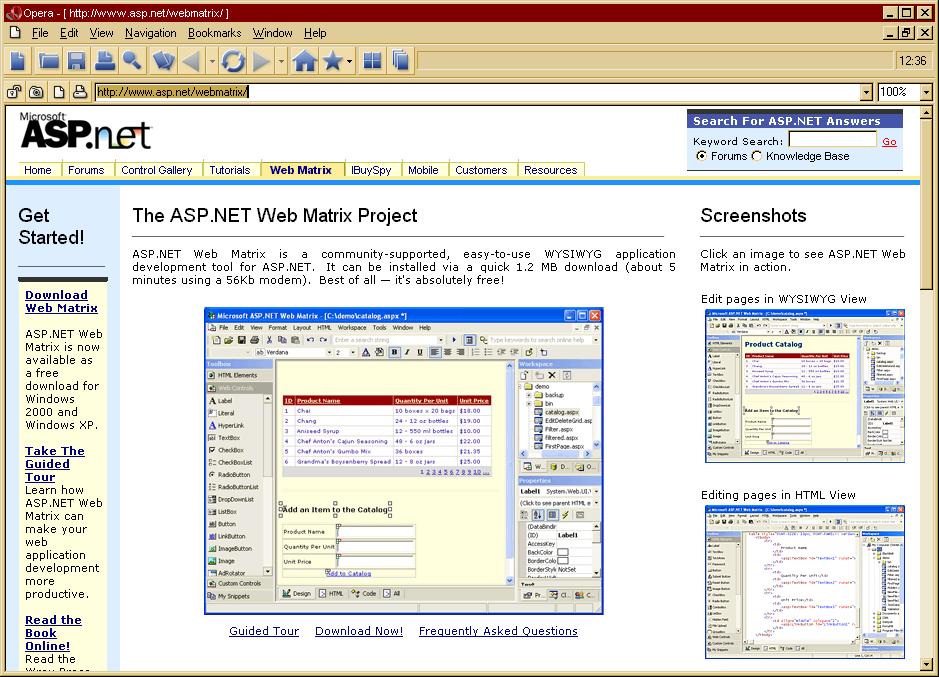Select the Knowledge Base radio button
The height and width of the screenshot is (677, 939).
click(x=756, y=156)
